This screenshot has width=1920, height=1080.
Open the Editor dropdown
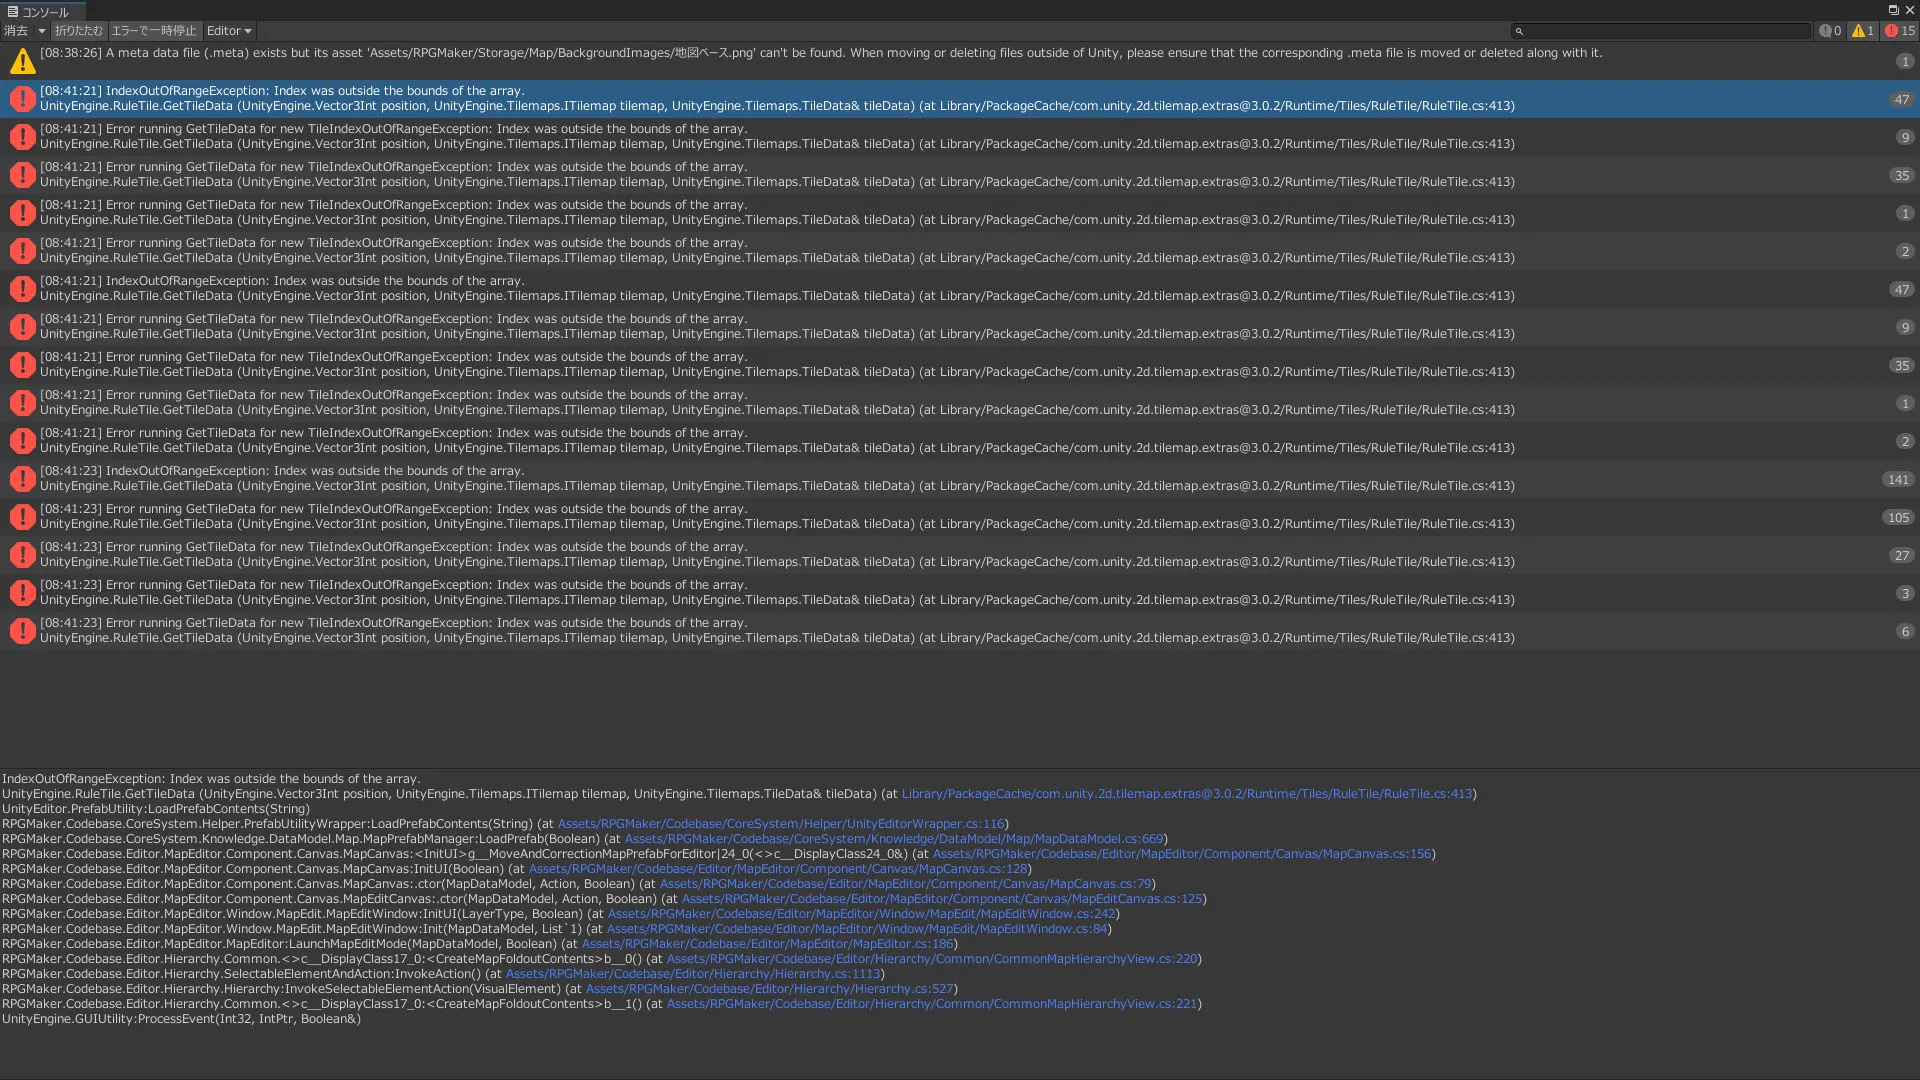pyautogui.click(x=229, y=31)
